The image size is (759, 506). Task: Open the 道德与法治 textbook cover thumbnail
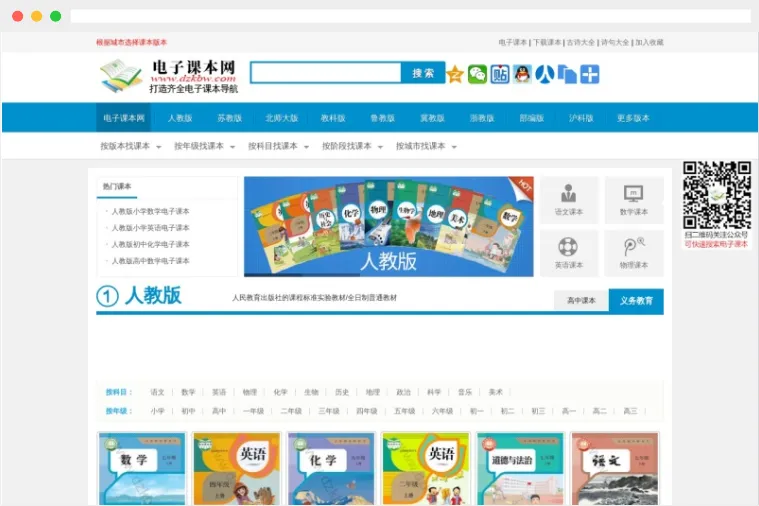[x=520, y=469]
